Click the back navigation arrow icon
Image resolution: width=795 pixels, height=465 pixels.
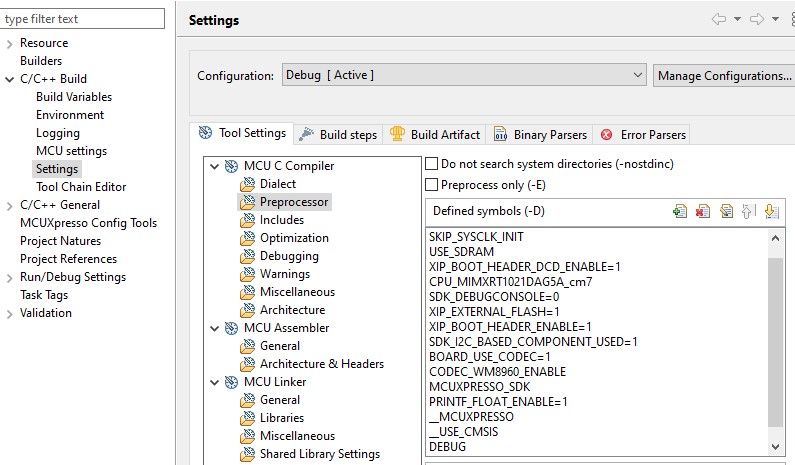(x=718, y=19)
